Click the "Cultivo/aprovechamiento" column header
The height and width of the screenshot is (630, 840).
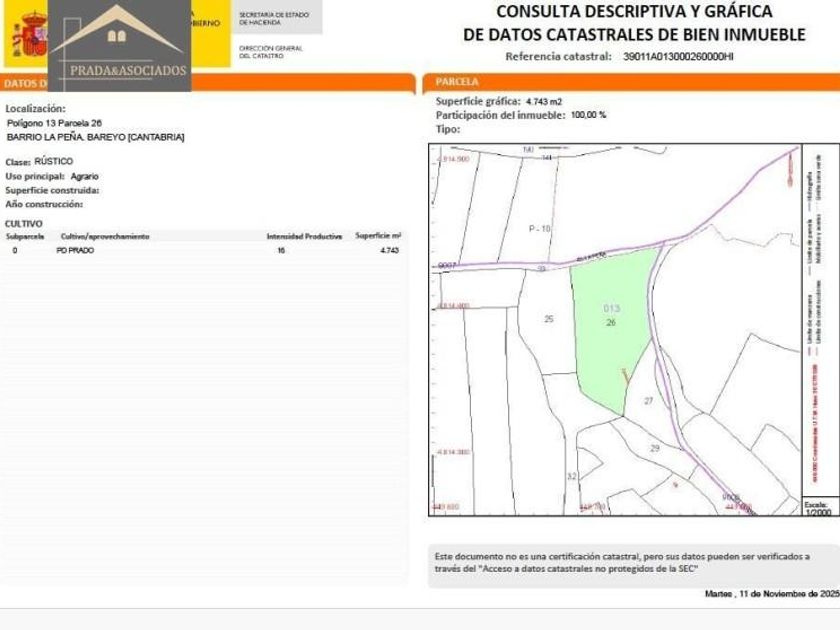(x=105, y=236)
